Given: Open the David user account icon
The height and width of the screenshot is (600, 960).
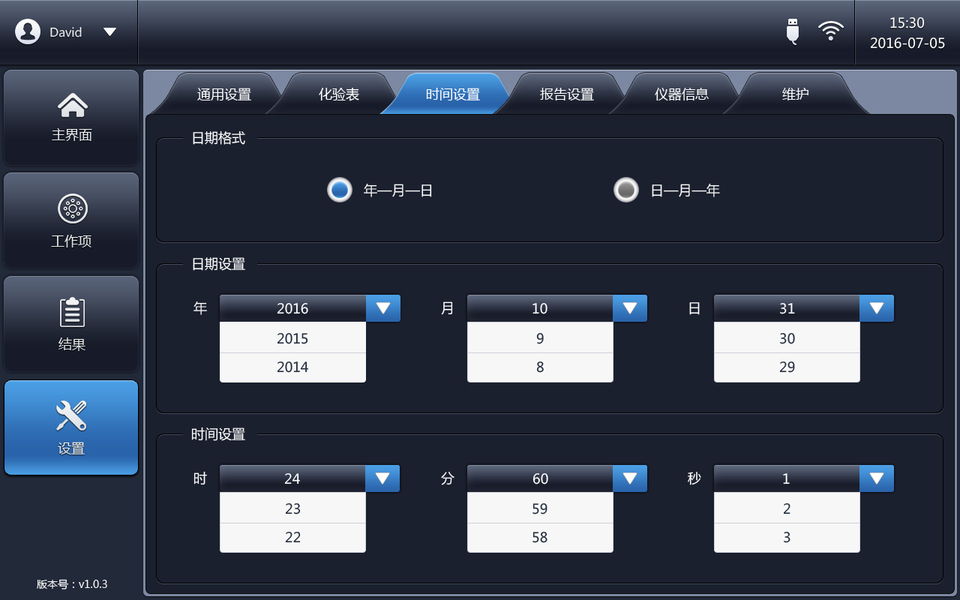Looking at the screenshot, I should pyautogui.click(x=28, y=32).
